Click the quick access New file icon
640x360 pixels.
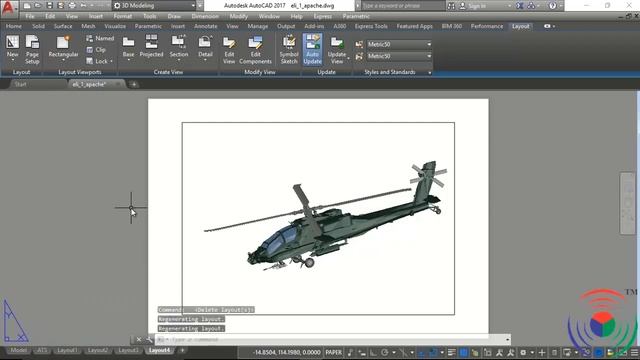27,6
